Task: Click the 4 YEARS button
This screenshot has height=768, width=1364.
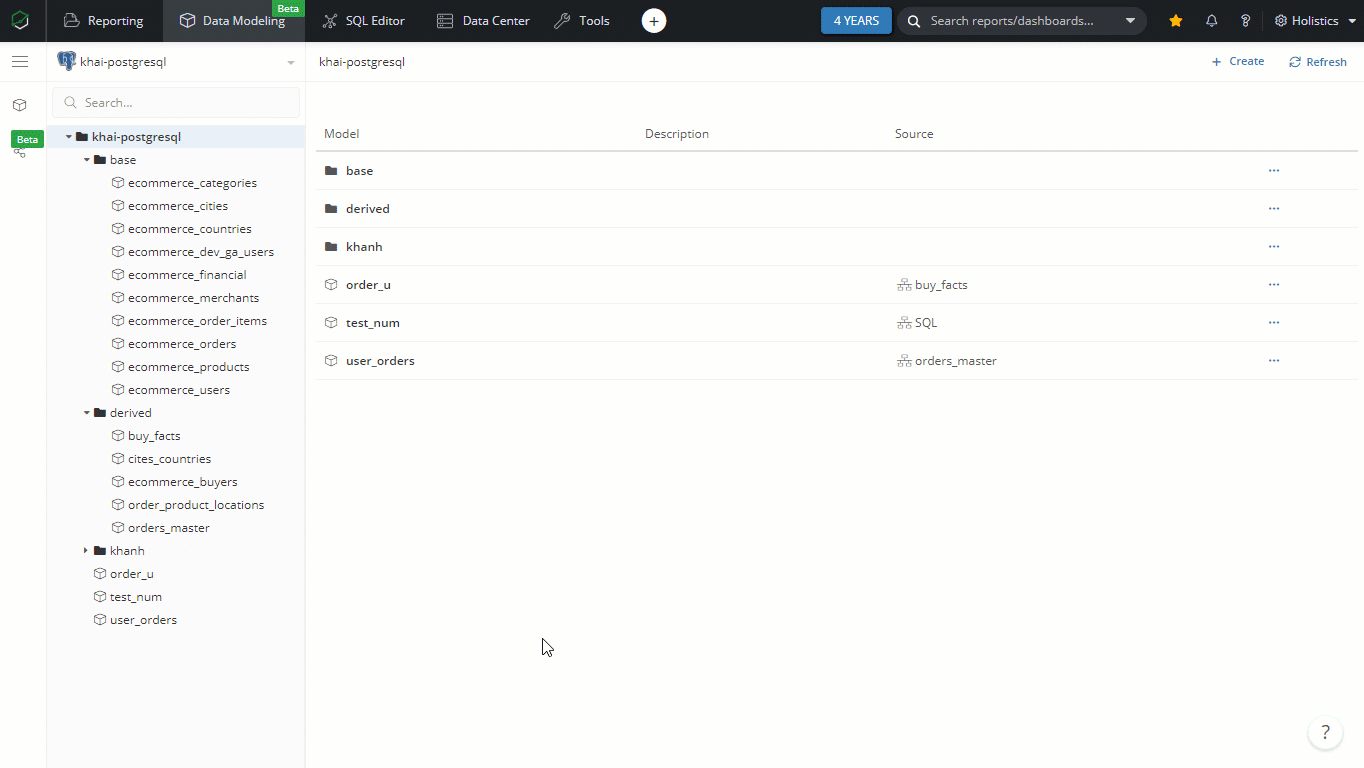Action: click(x=856, y=20)
